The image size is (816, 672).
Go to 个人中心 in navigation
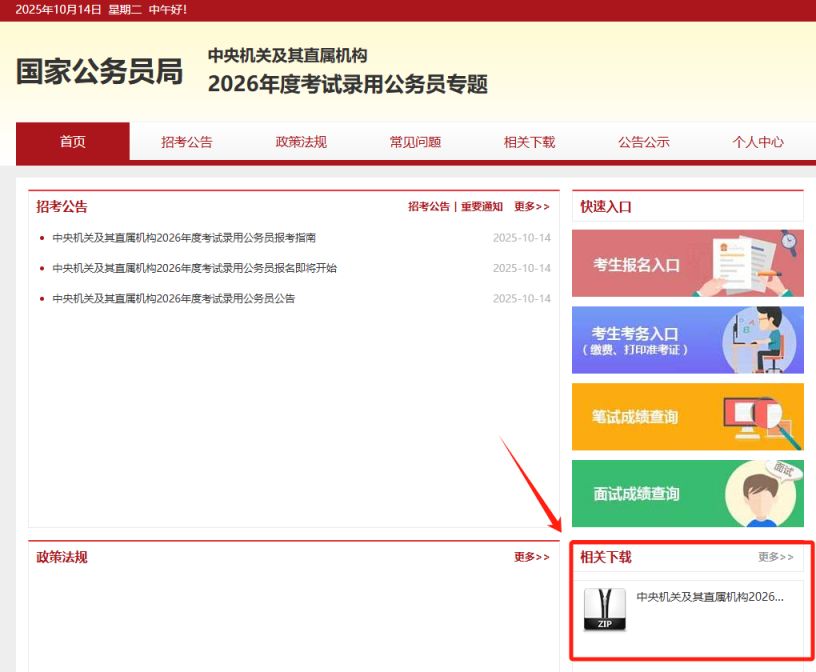coord(757,142)
